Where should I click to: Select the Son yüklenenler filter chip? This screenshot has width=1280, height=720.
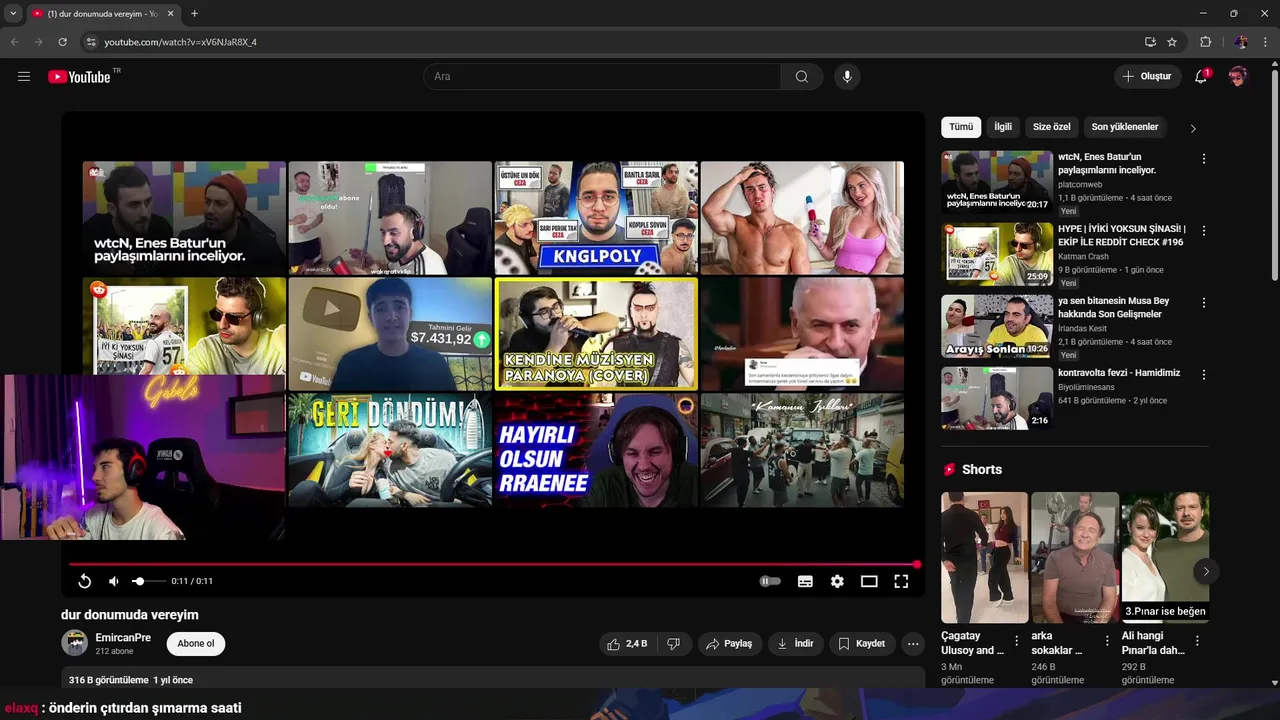click(x=1125, y=127)
